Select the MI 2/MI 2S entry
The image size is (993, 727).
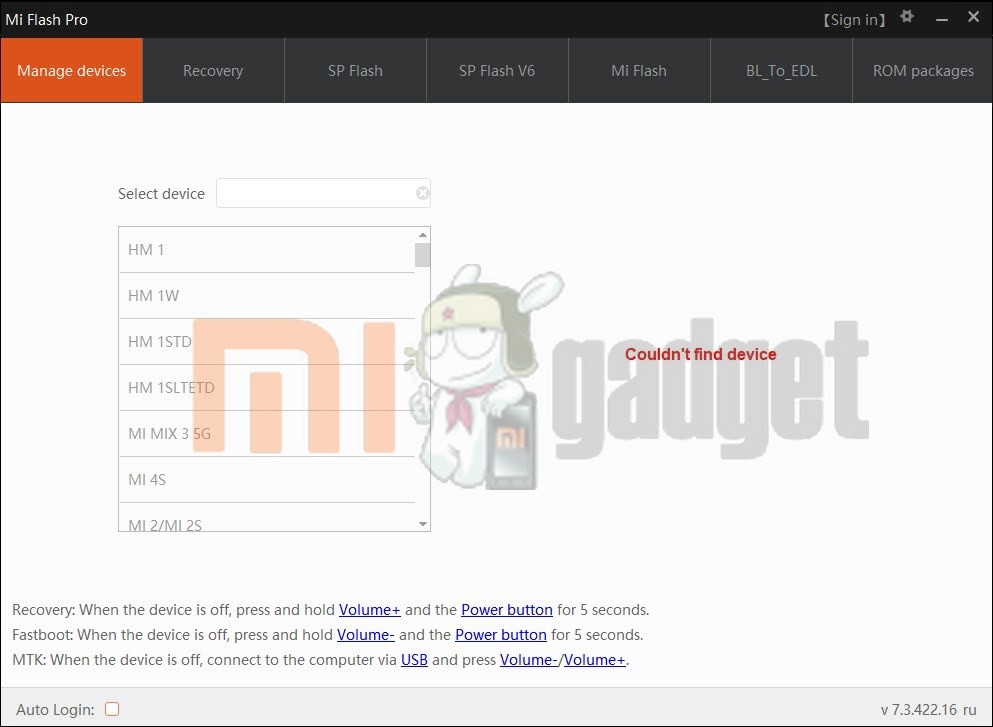coord(267,518)
